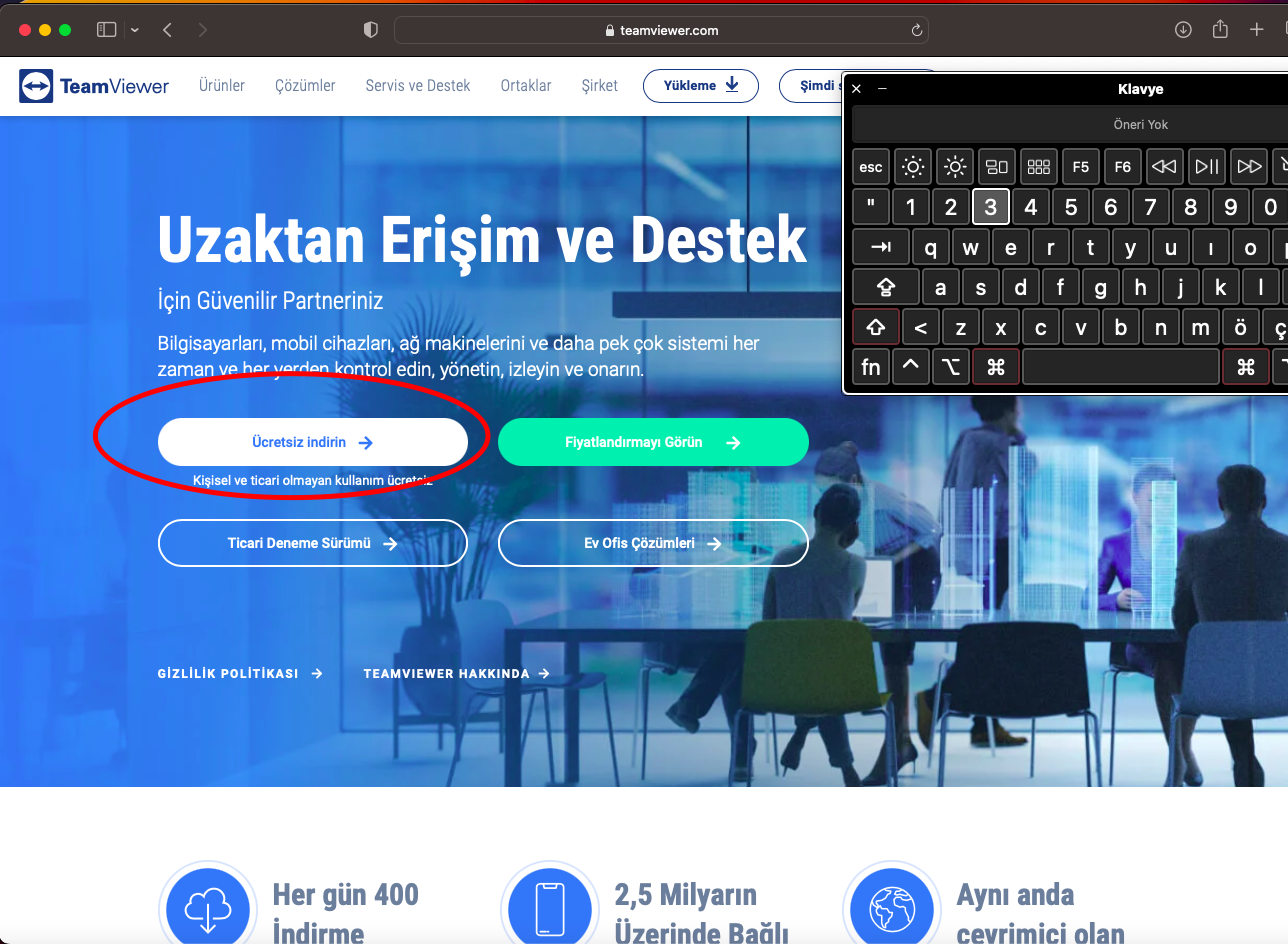Click the globe icon beside 'Aynı anda çevrimiçi olan'
This screenshot has height=944, width=1288.
891,906
